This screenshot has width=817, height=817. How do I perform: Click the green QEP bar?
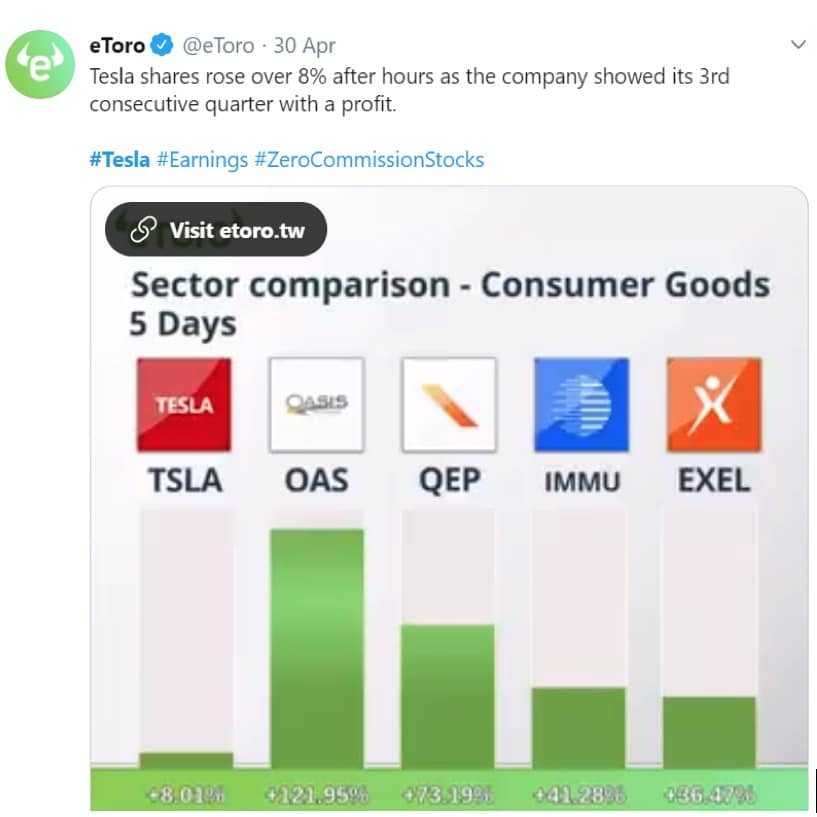pos(448,696)
